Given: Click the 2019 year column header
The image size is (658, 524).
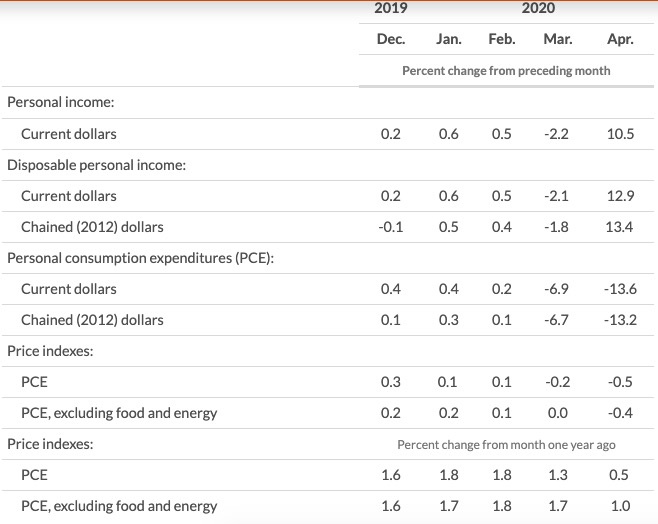Looking at the screenshot, I should [391, 8].
